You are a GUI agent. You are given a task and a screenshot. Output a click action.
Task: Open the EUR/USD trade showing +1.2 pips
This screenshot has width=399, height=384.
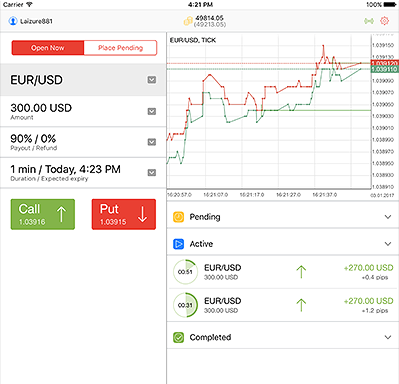point(283,305)
